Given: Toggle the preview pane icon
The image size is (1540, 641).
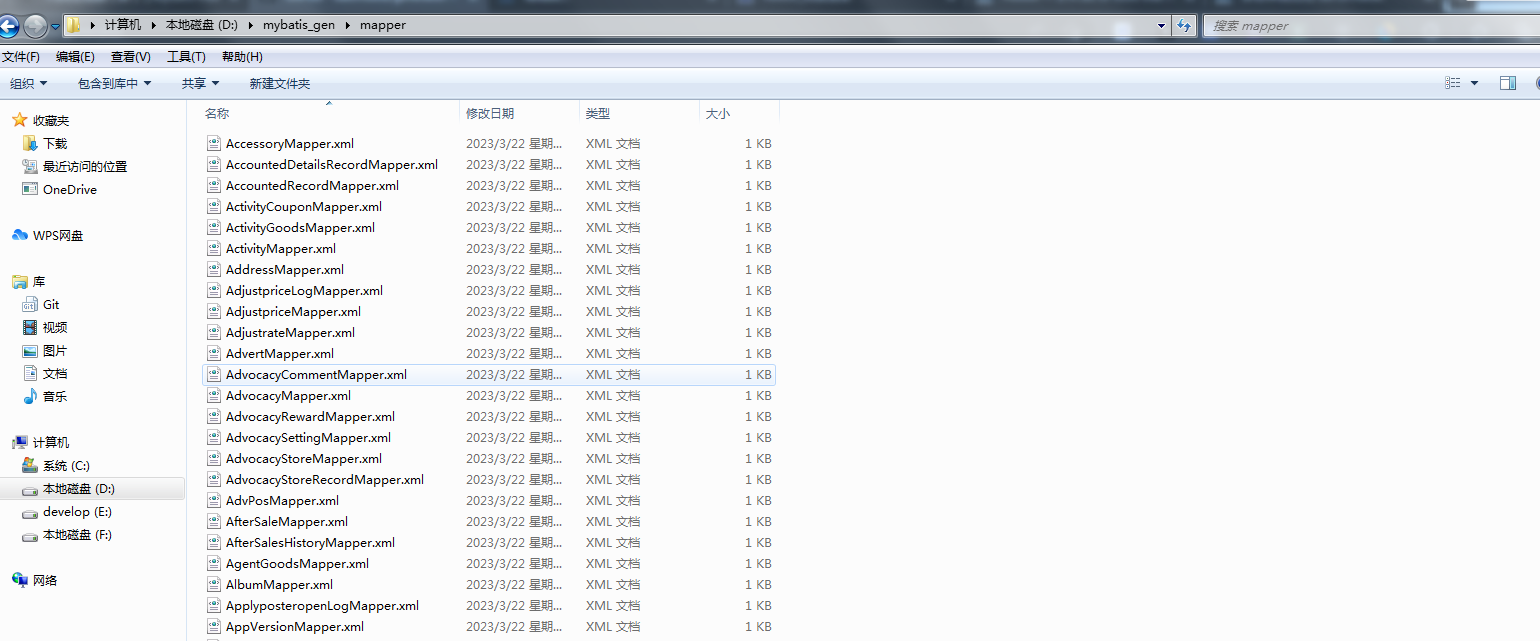Looking at the screenshot, I should (1508, 84).
